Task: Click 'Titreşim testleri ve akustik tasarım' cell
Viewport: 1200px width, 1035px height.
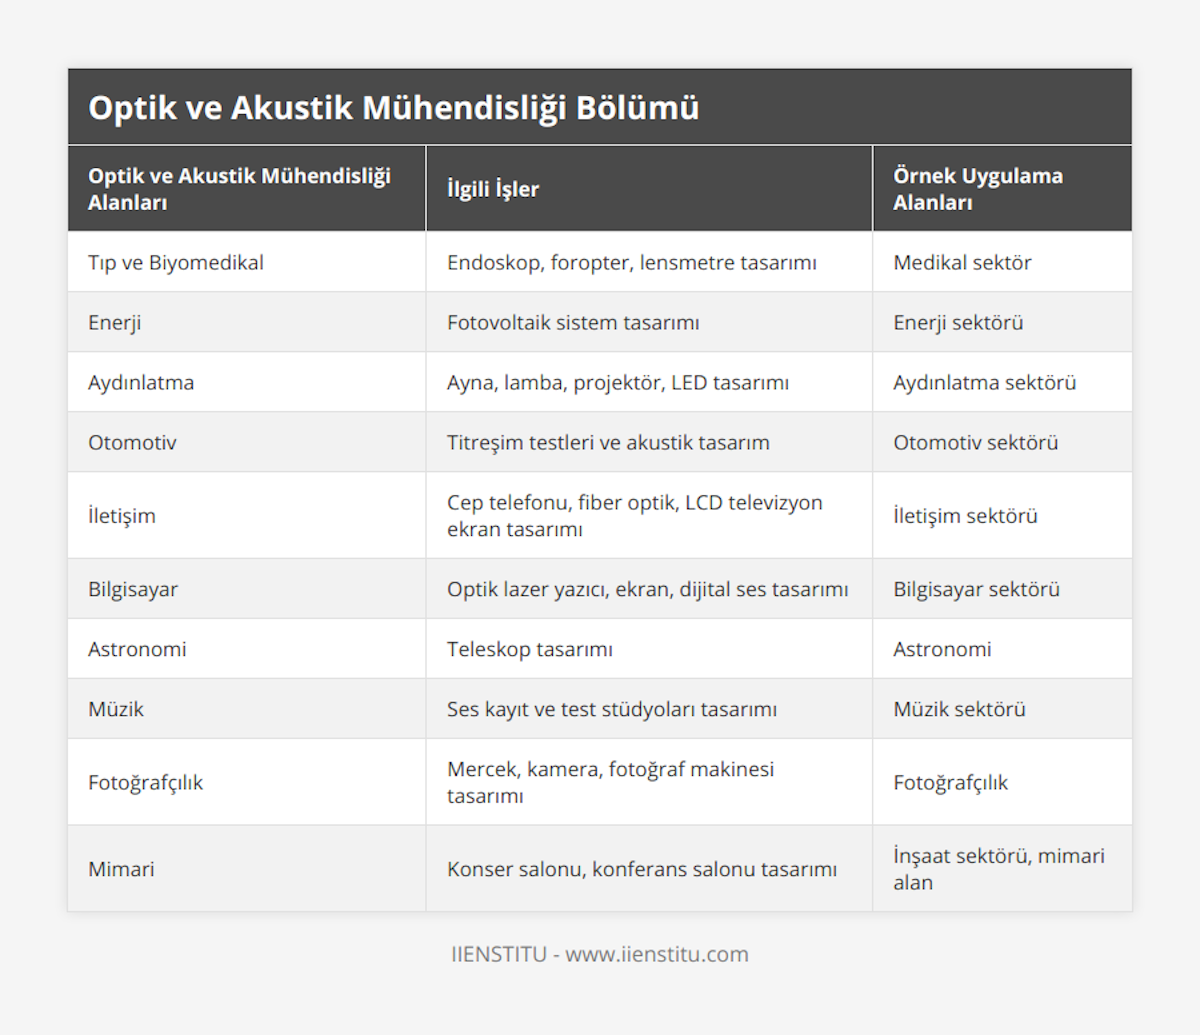Action: tap(608, 443)
